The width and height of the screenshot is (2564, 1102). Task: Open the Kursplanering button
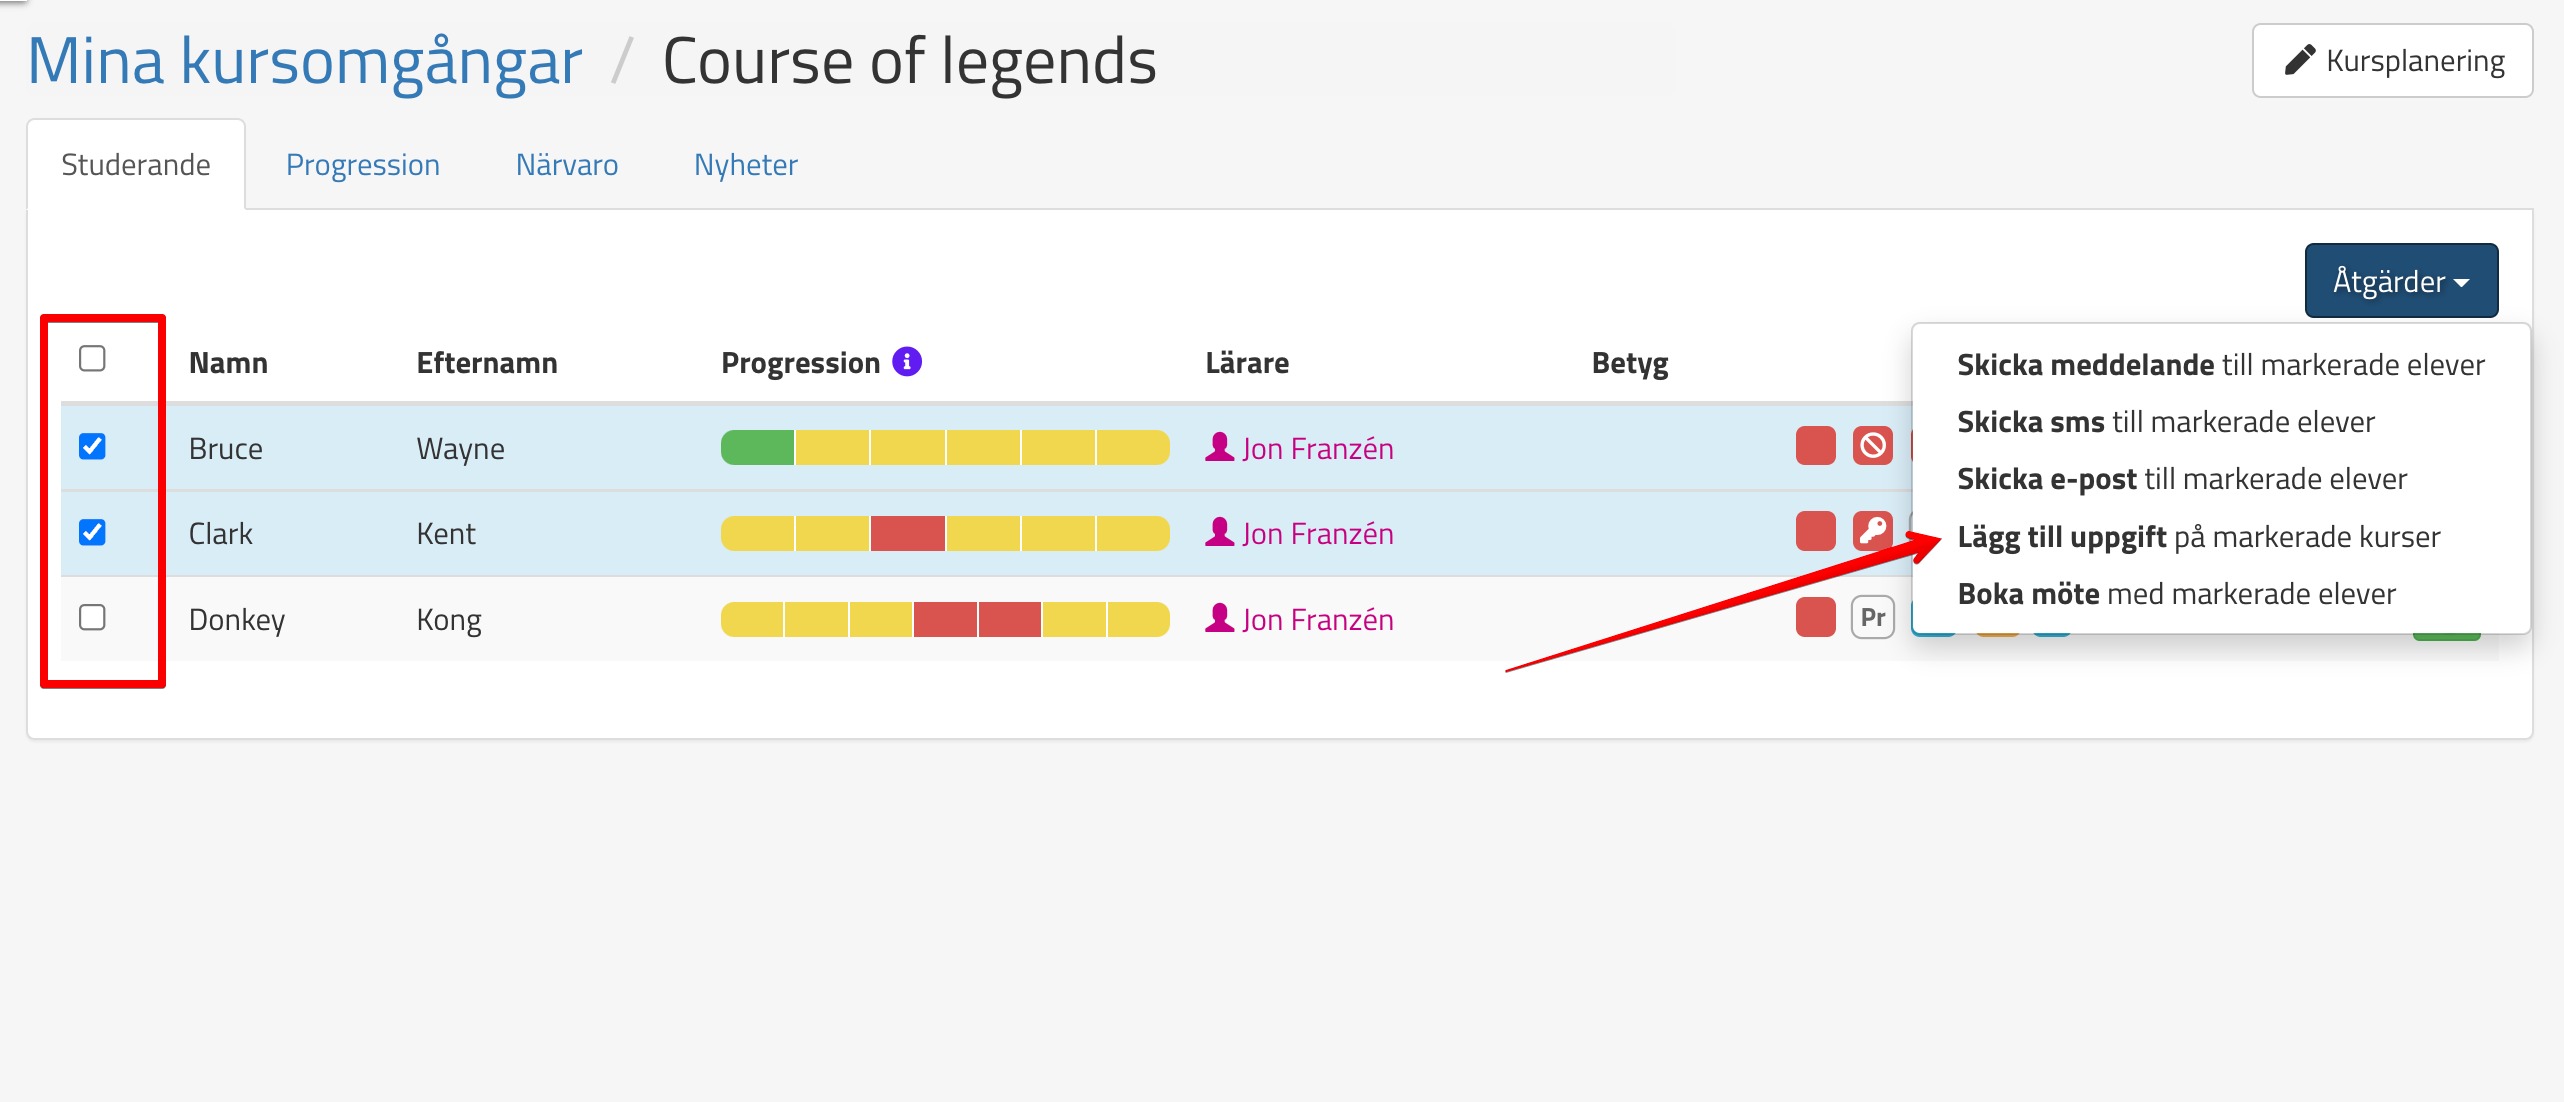coord(2392,61)
